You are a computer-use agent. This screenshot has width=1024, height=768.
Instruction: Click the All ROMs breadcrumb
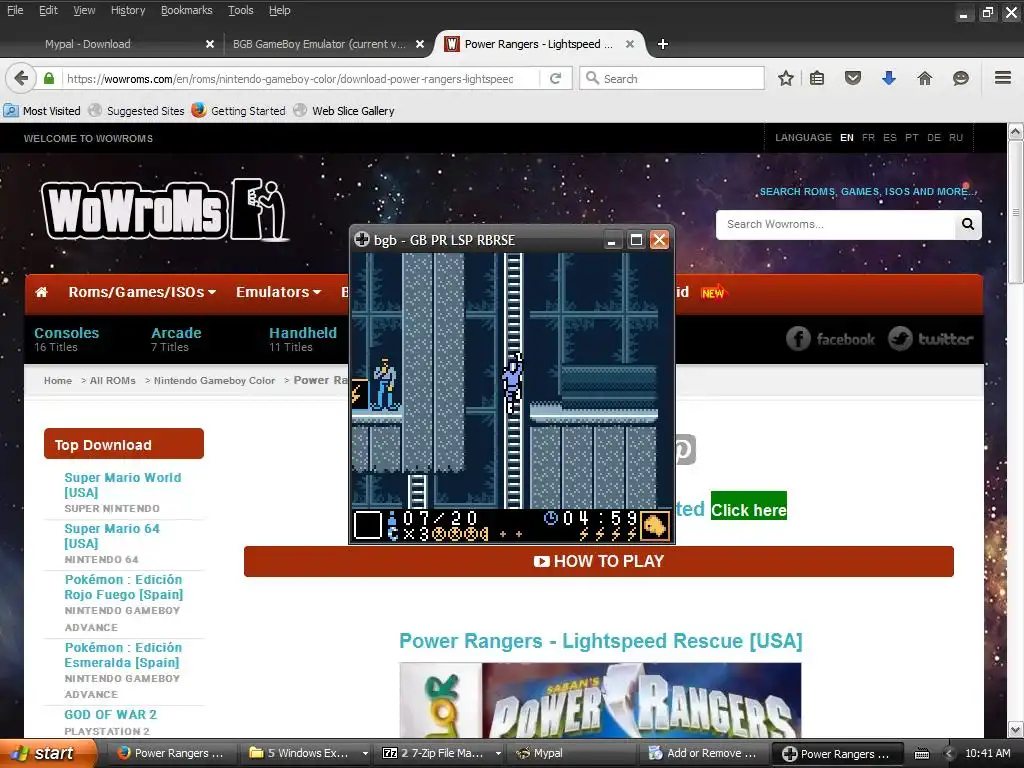pyautogui.click(x=112, y=380)
